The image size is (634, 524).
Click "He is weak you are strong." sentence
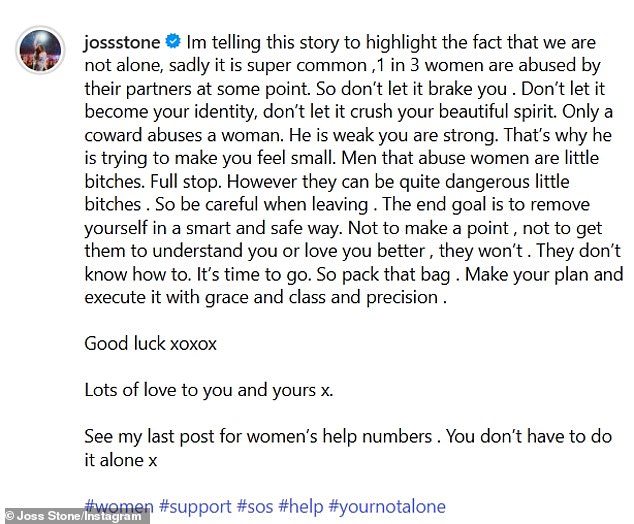(393, 135)
